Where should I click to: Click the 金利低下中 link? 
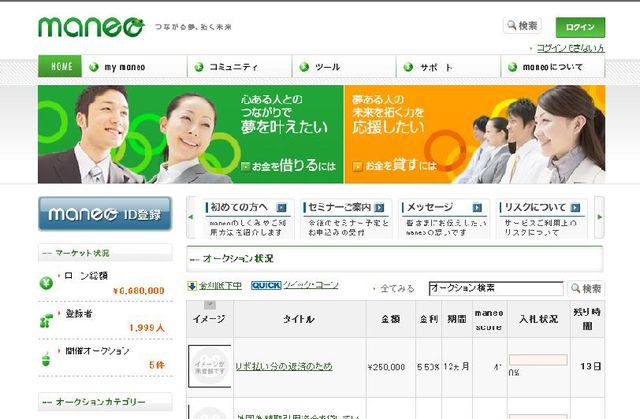pos(220,286)
